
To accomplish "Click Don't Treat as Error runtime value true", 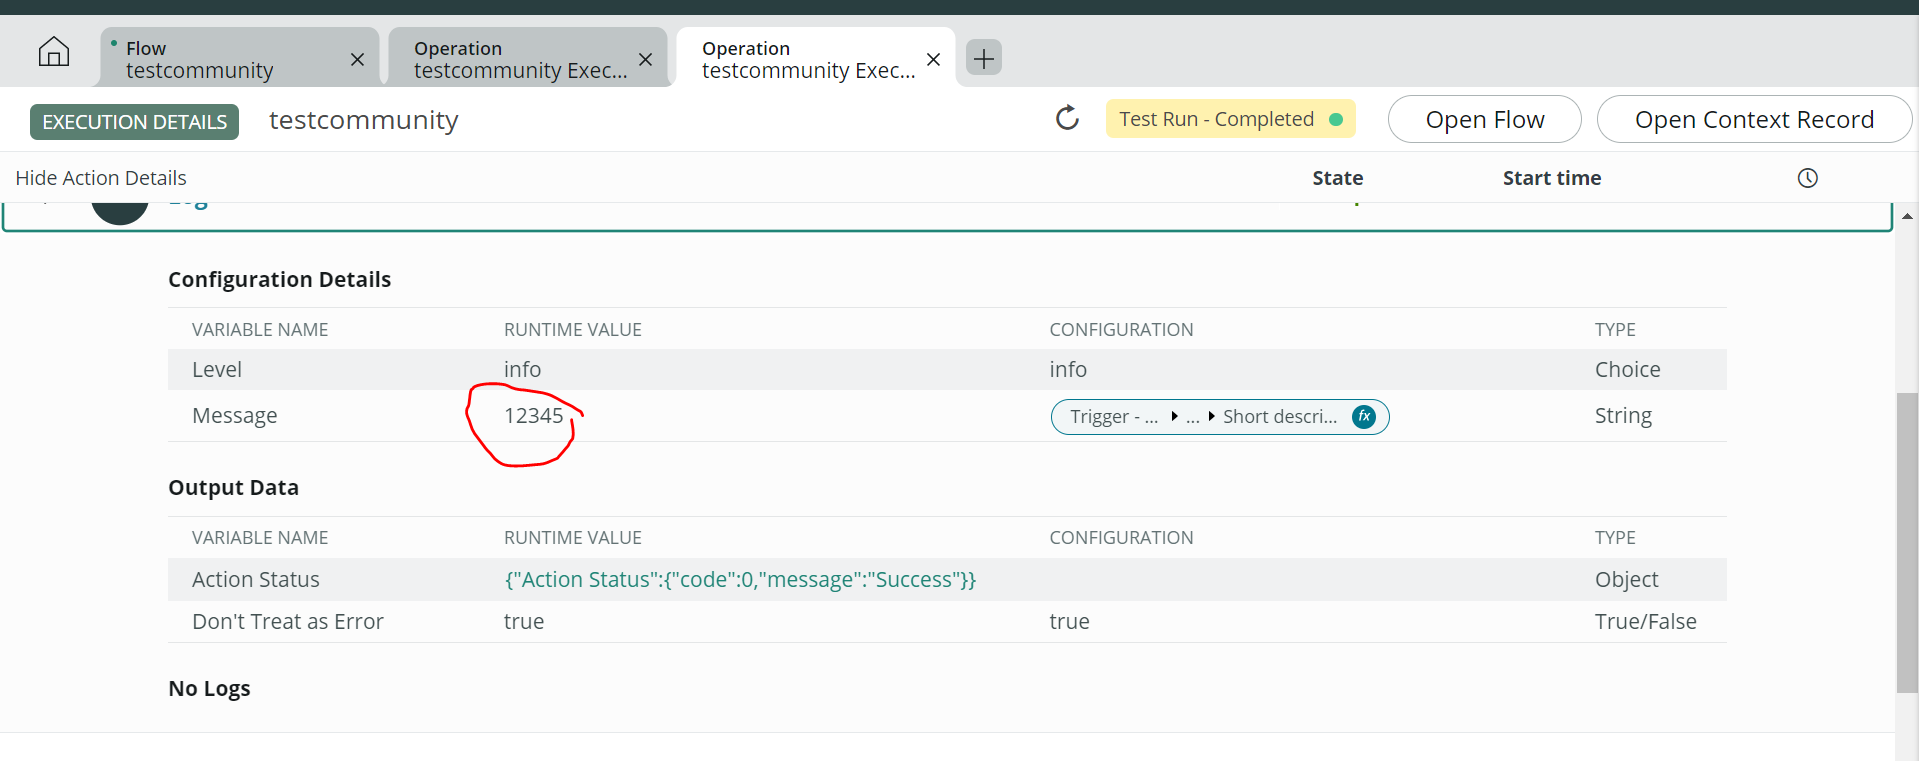I will click(524, 622).
